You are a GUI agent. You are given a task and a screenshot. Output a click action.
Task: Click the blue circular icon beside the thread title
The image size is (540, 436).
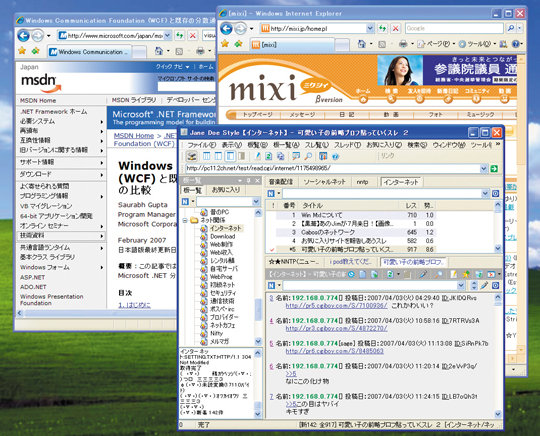351,274
